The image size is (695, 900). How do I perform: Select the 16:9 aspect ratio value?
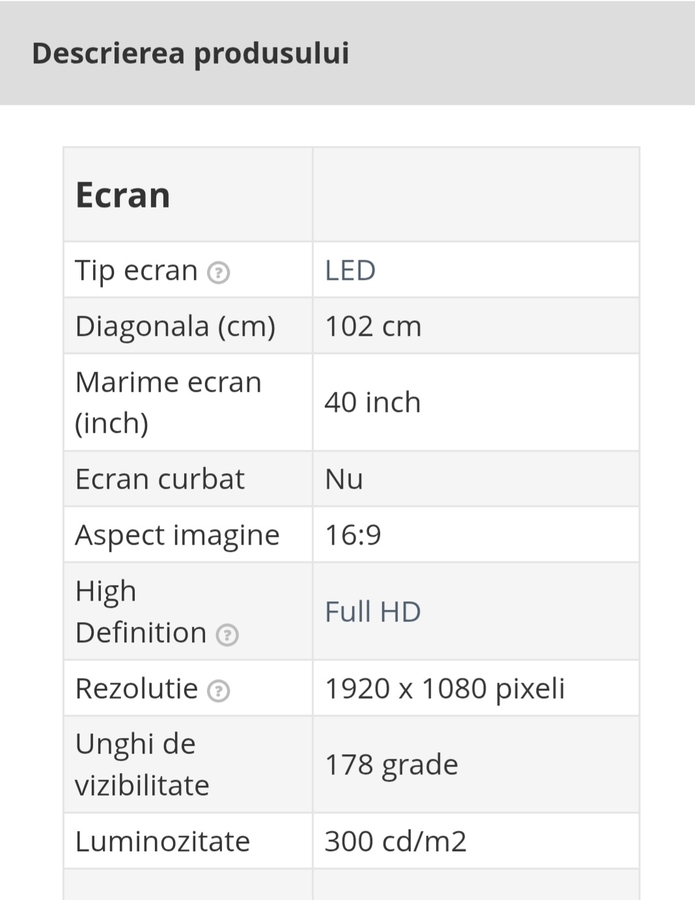pos(353,535)
